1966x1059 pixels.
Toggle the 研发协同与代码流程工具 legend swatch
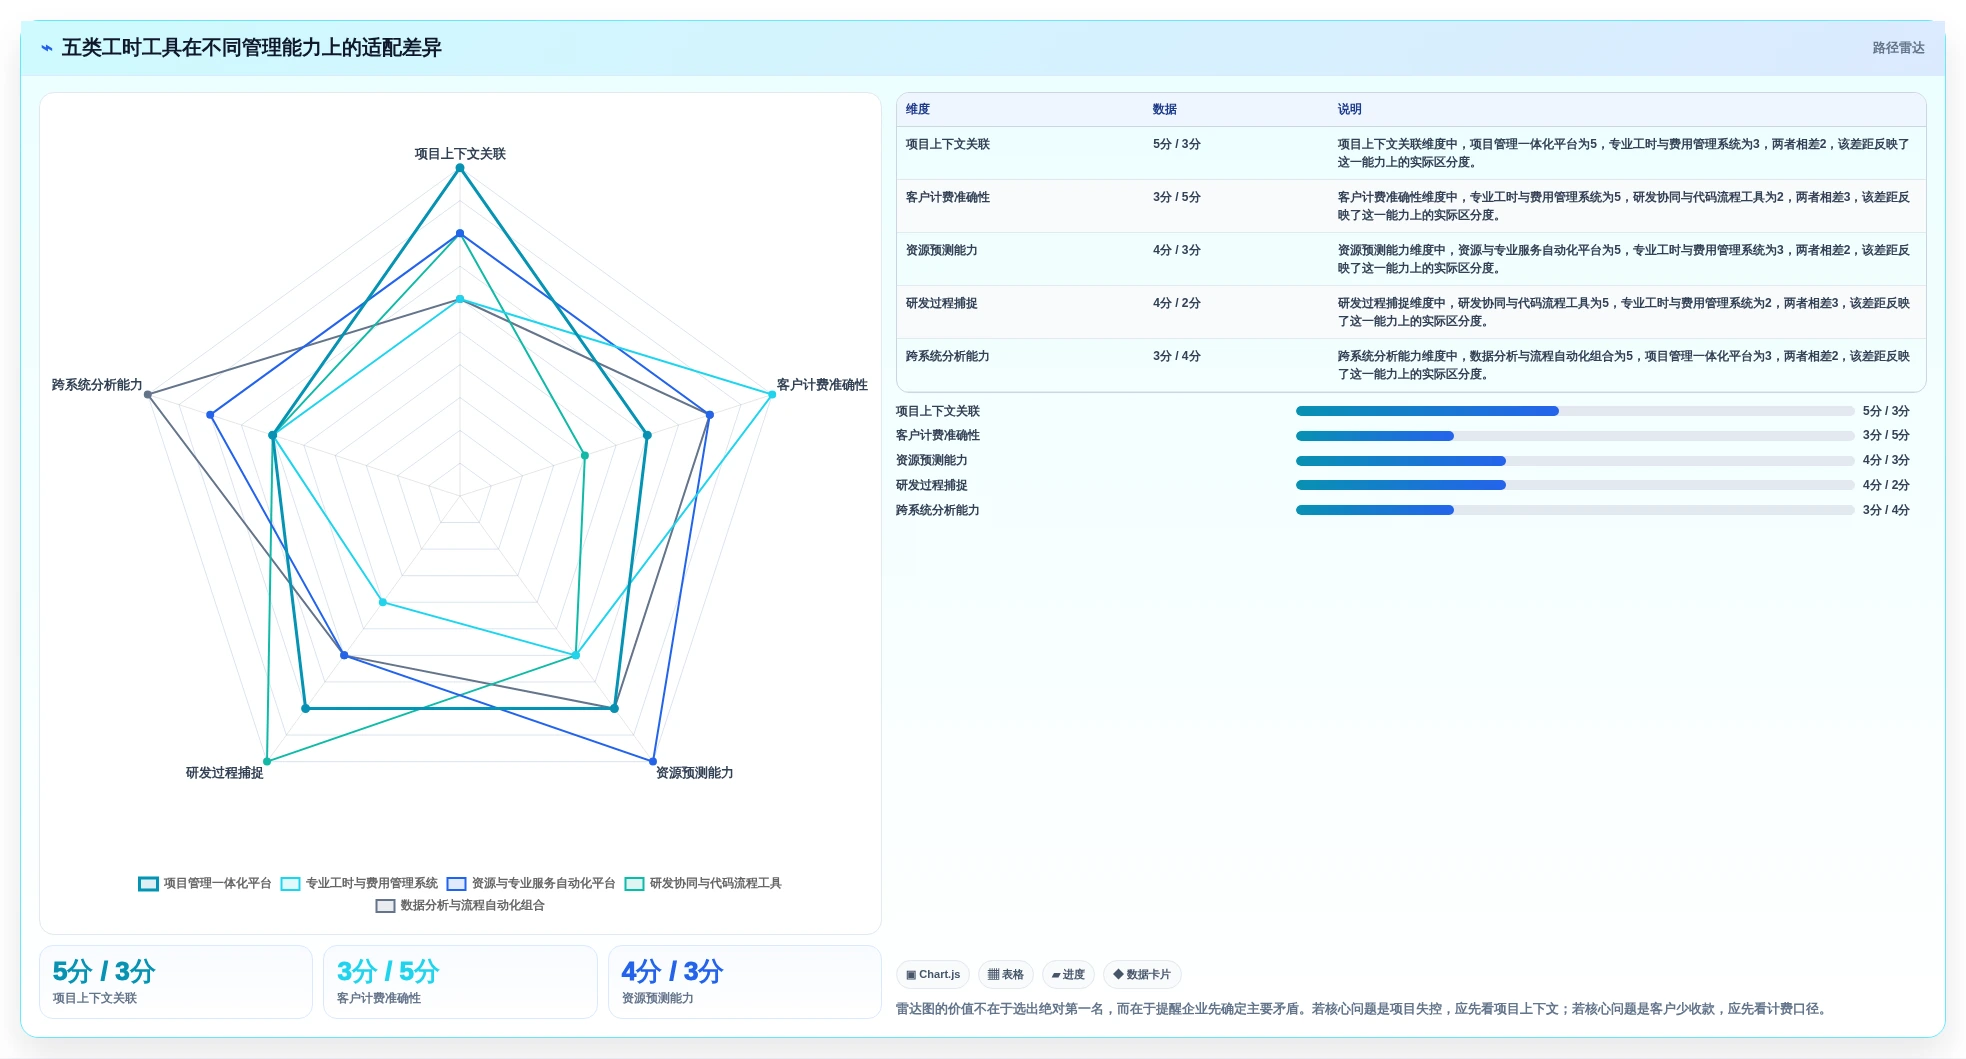click(x=634, y=884)
